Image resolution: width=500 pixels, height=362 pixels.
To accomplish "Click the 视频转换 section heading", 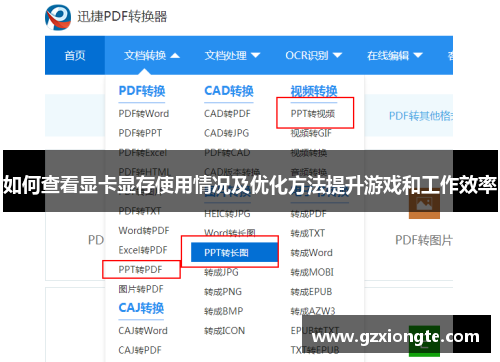I will point(314,91).
